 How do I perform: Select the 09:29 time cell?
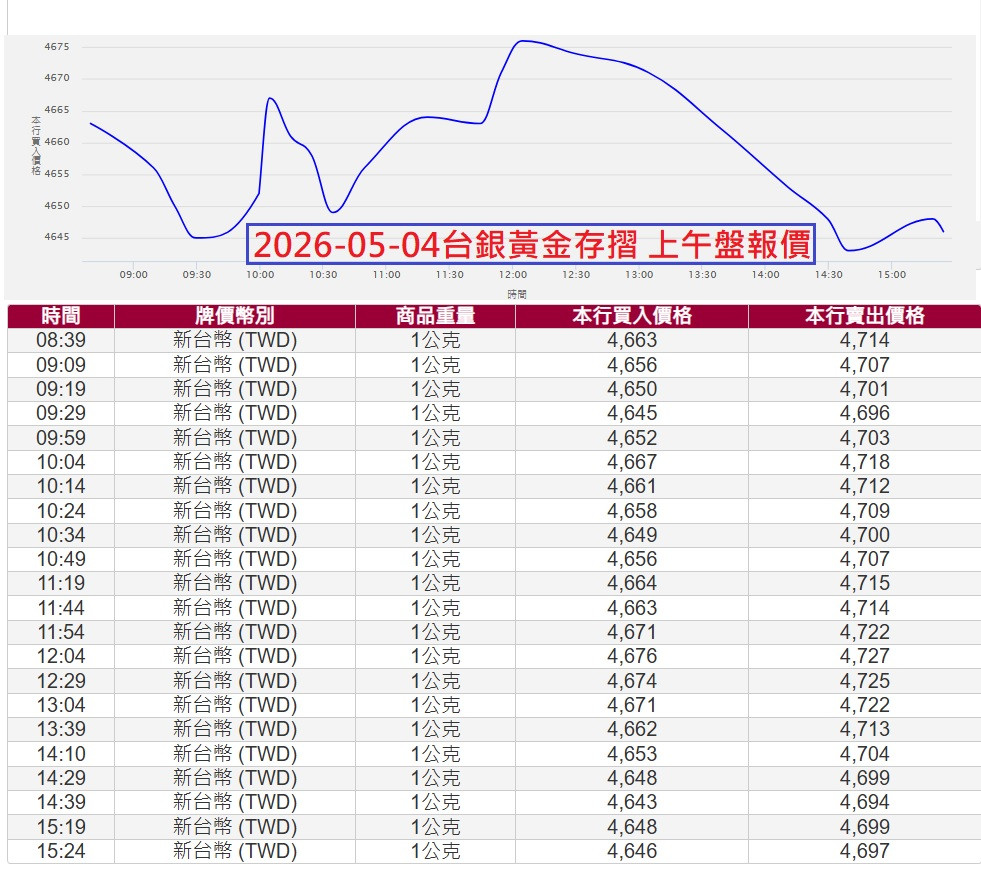click(x=61, y=413)
